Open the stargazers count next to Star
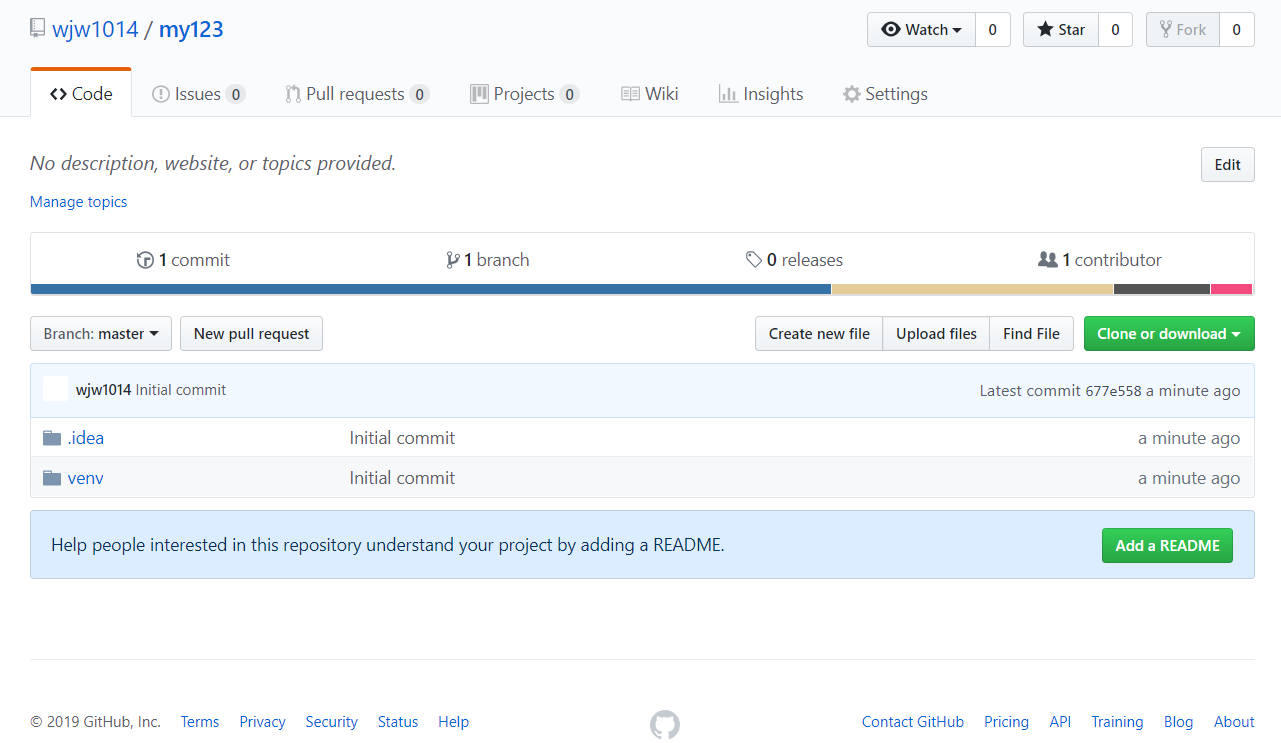Screen dimensions: 1281x743 [x=1116, y=30]
